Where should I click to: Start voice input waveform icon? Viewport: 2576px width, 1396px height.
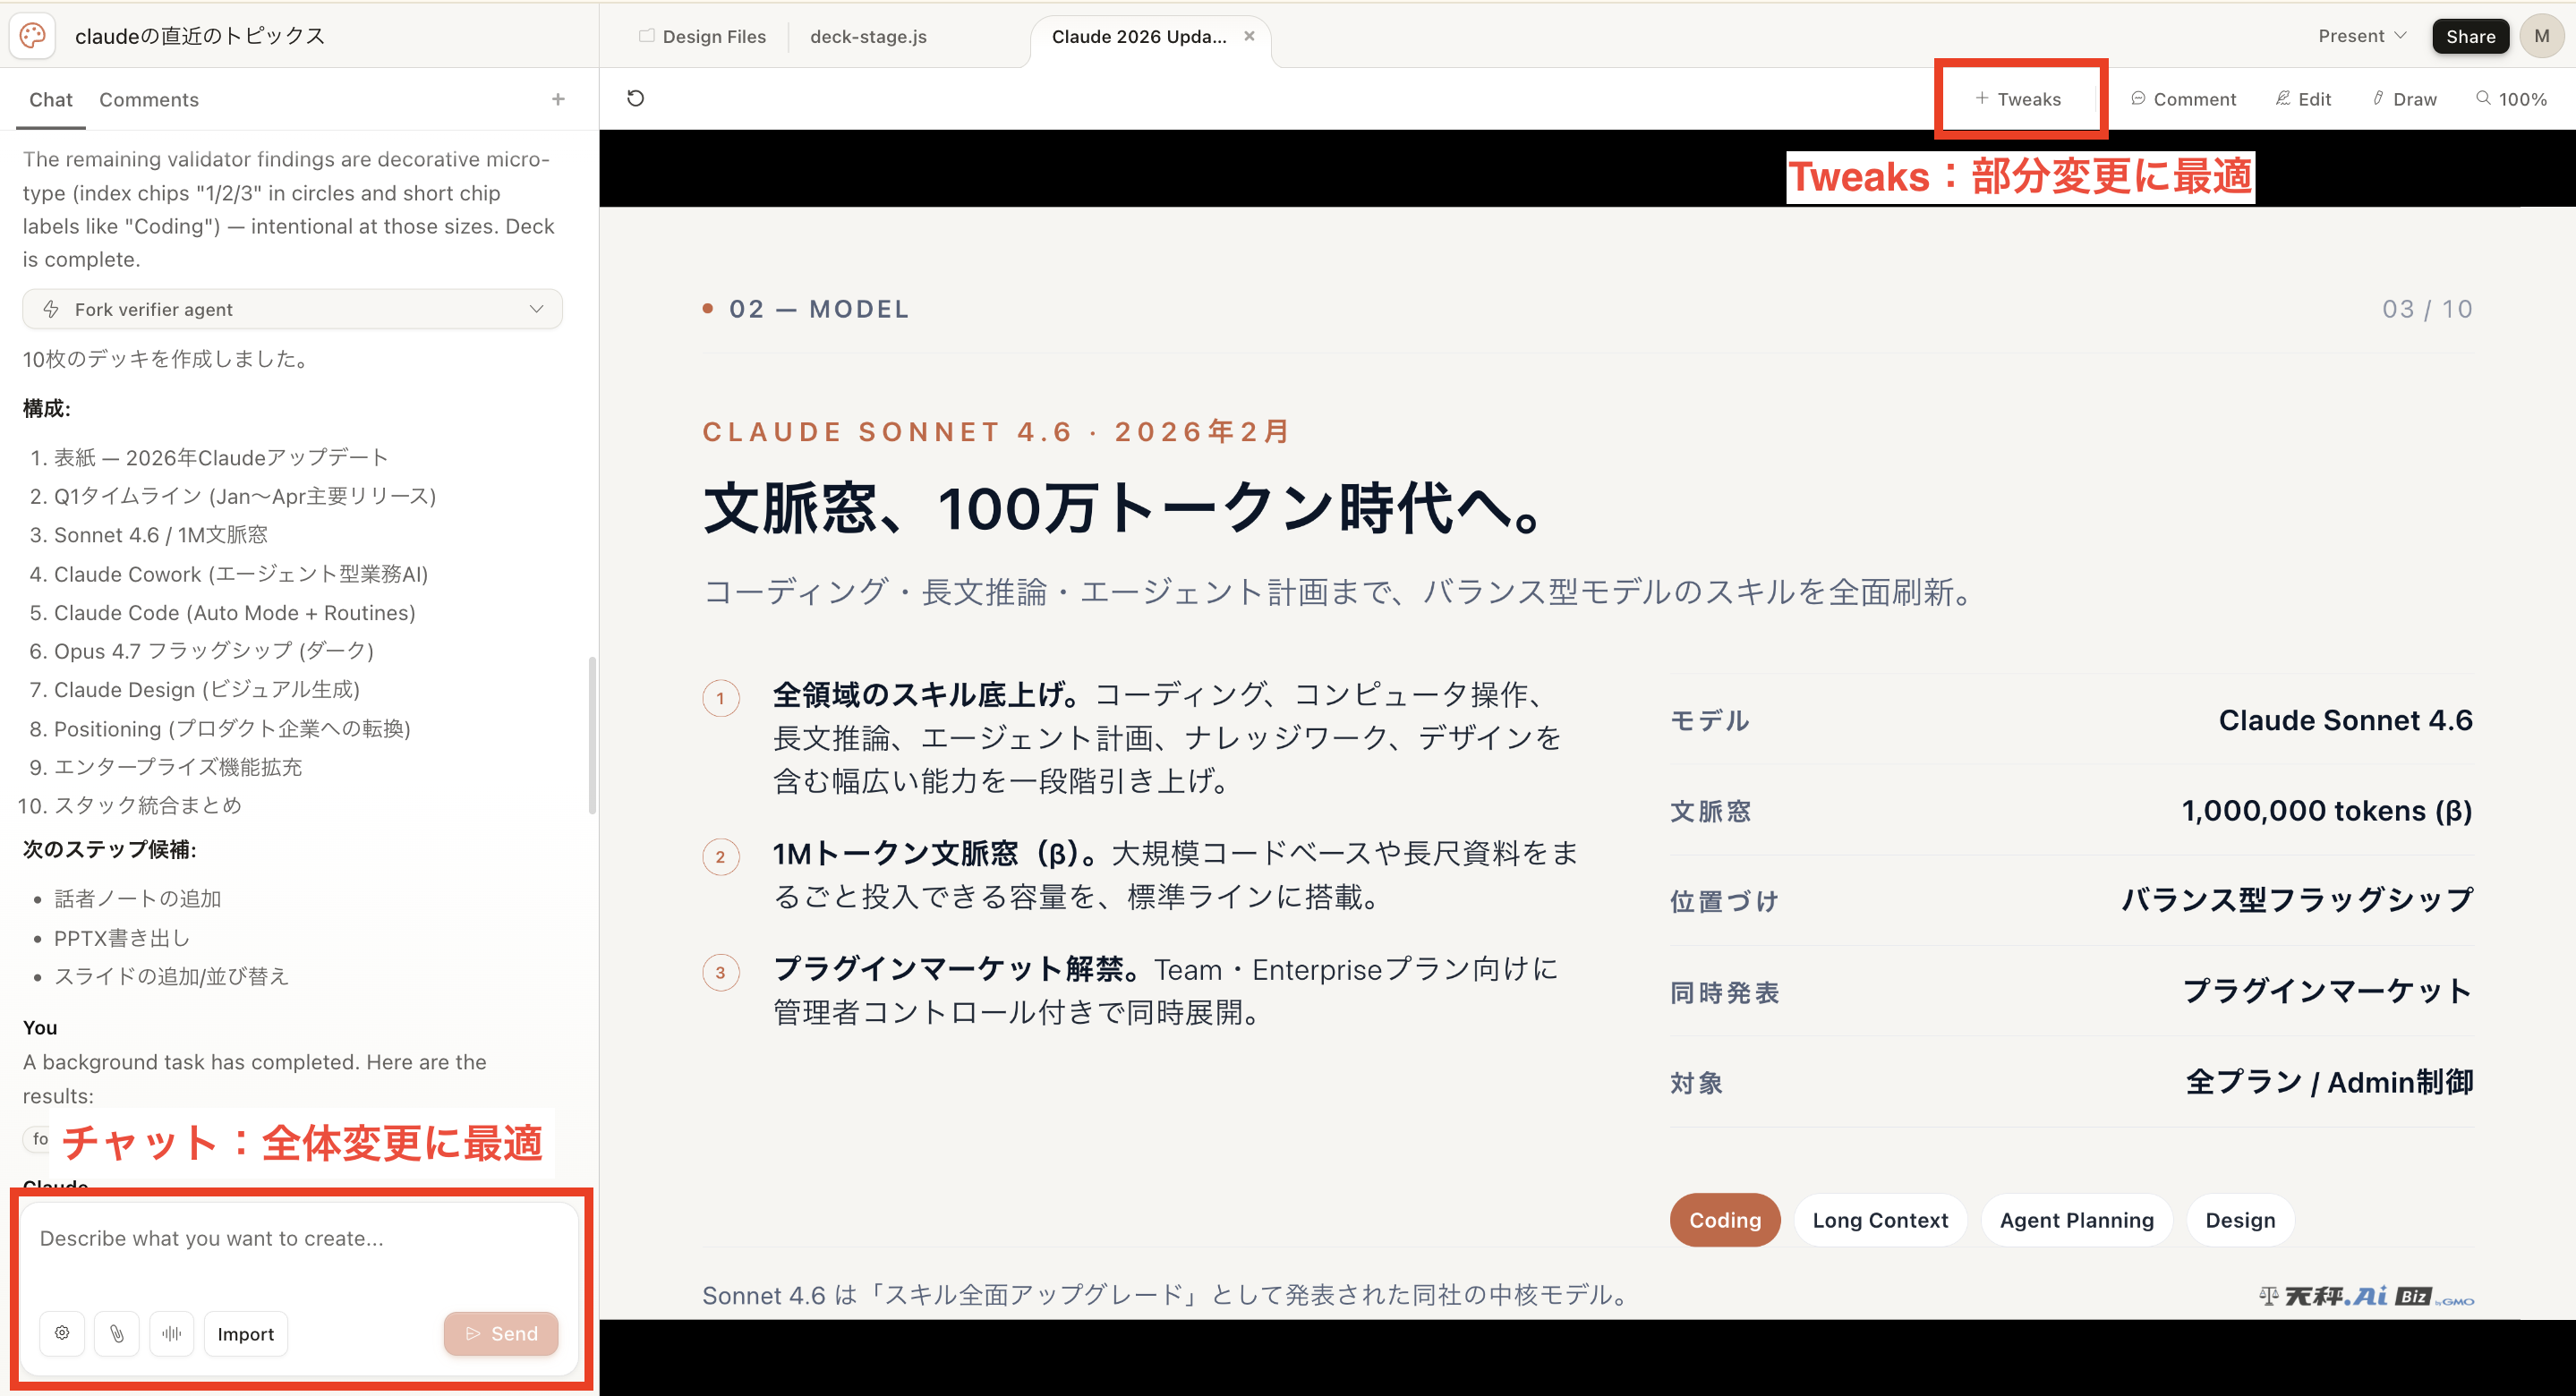pos(172,1333)
